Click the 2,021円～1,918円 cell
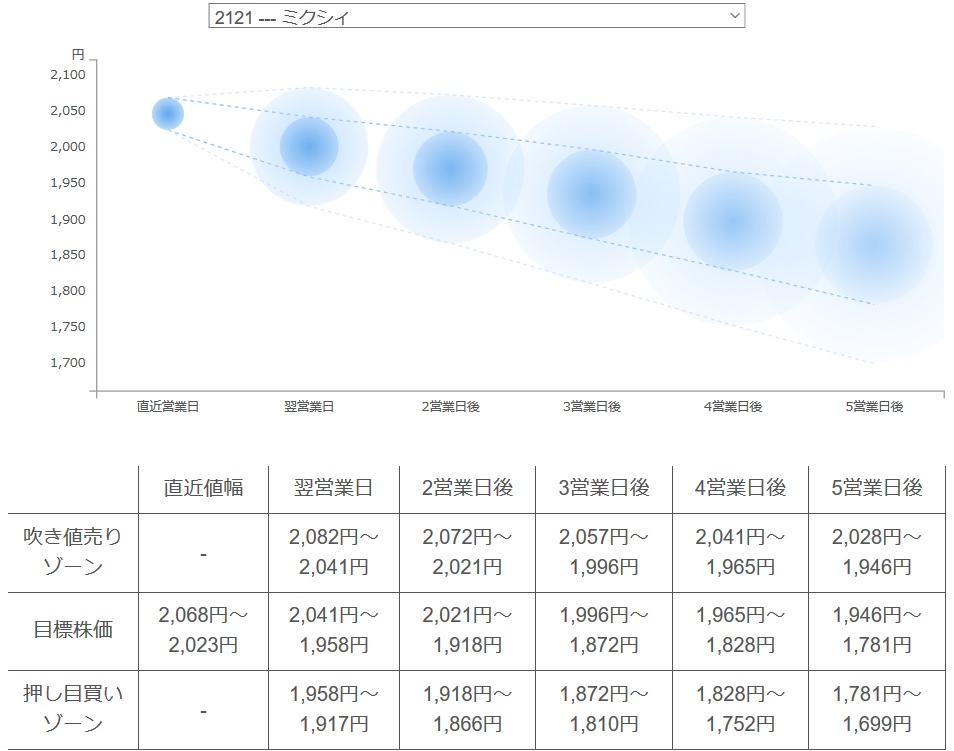This screenshot has width=954, height=751. tap(467, 630)
